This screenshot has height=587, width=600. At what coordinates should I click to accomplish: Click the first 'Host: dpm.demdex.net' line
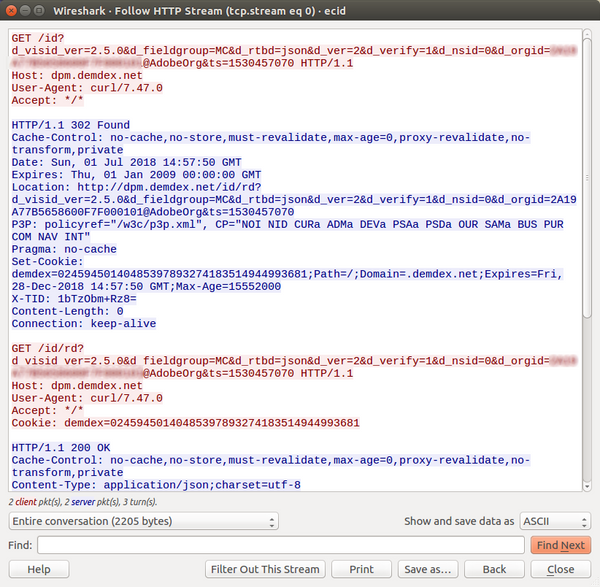[x=77, y=75]
